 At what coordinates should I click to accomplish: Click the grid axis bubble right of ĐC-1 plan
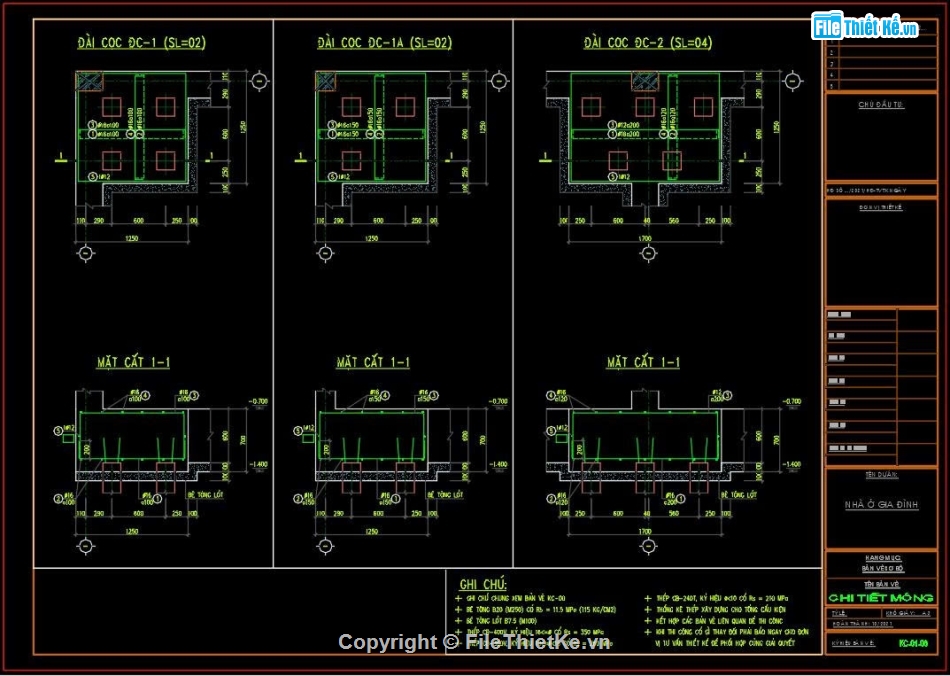[x=260, y=81]
